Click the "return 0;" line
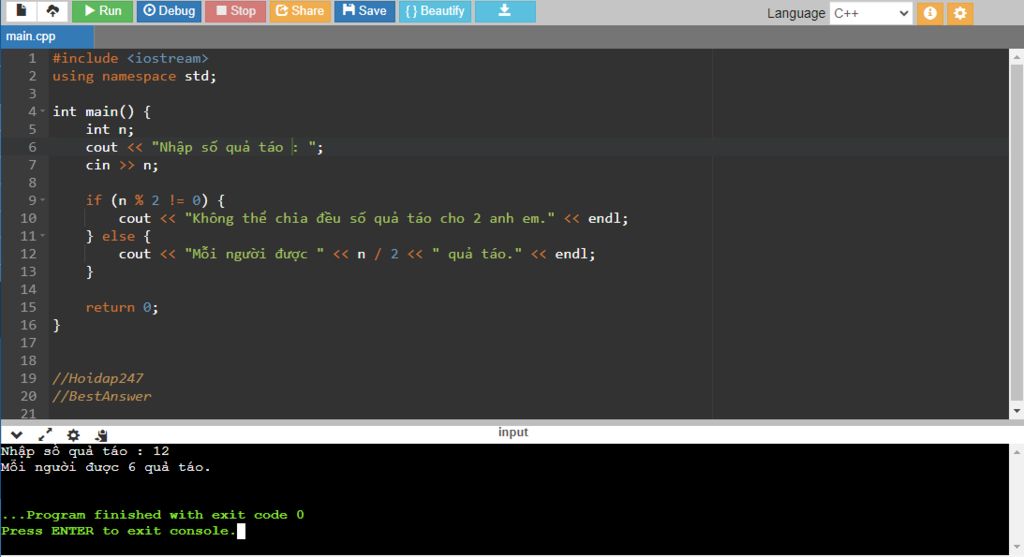This screenshot has width=1024, height=557. [x=122, y=307]
